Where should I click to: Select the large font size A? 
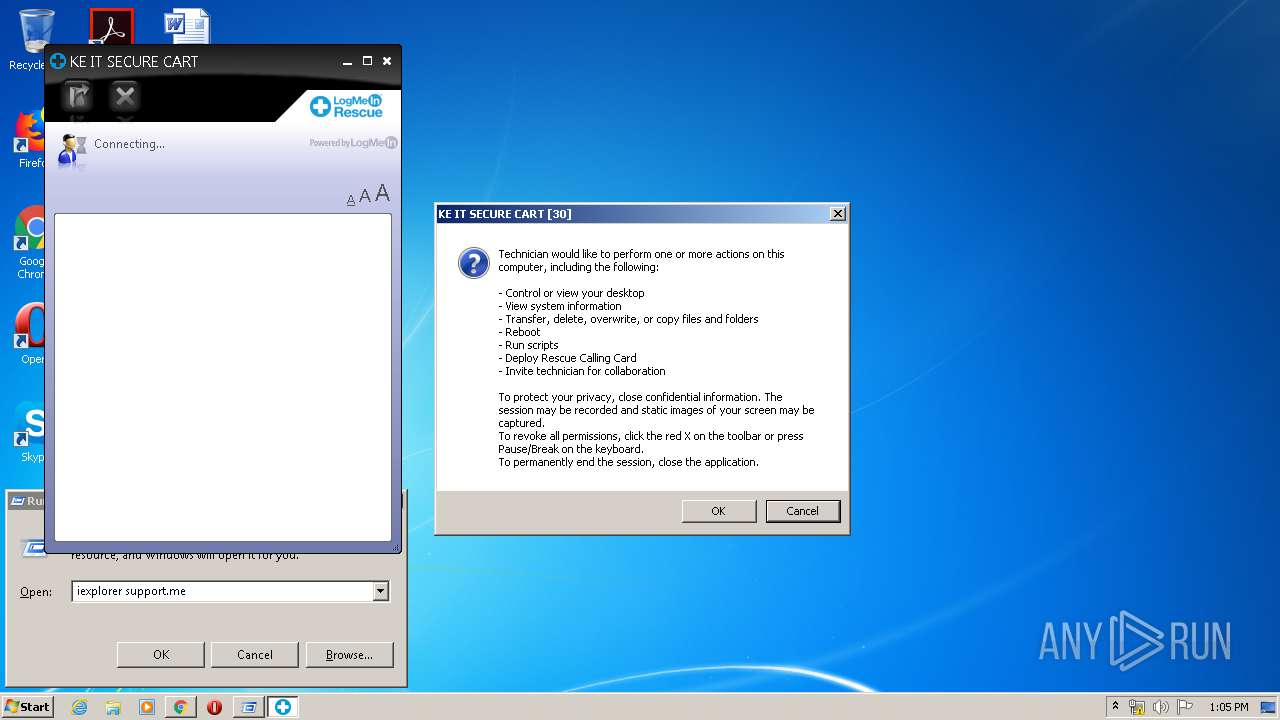pyautogui.click(x=382, y=194)
